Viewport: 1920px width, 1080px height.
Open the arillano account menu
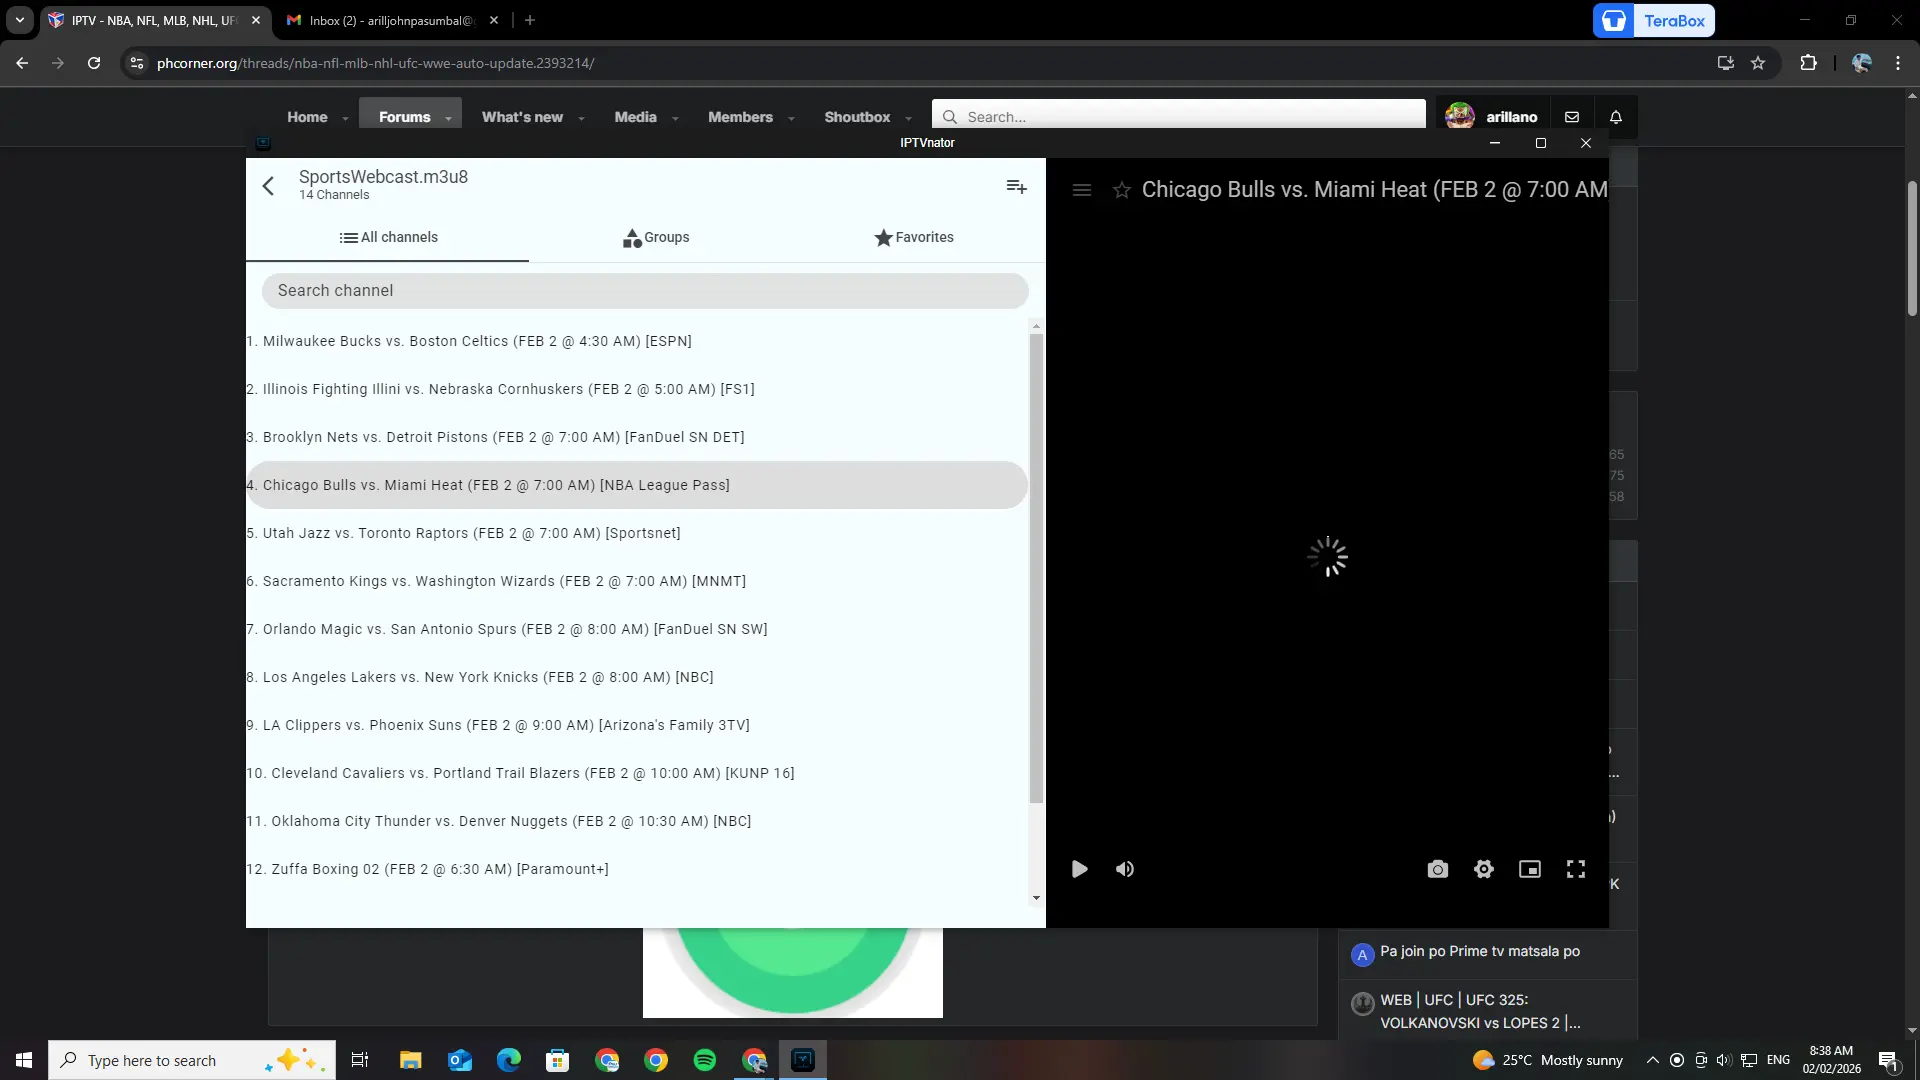pos(1492,117)
